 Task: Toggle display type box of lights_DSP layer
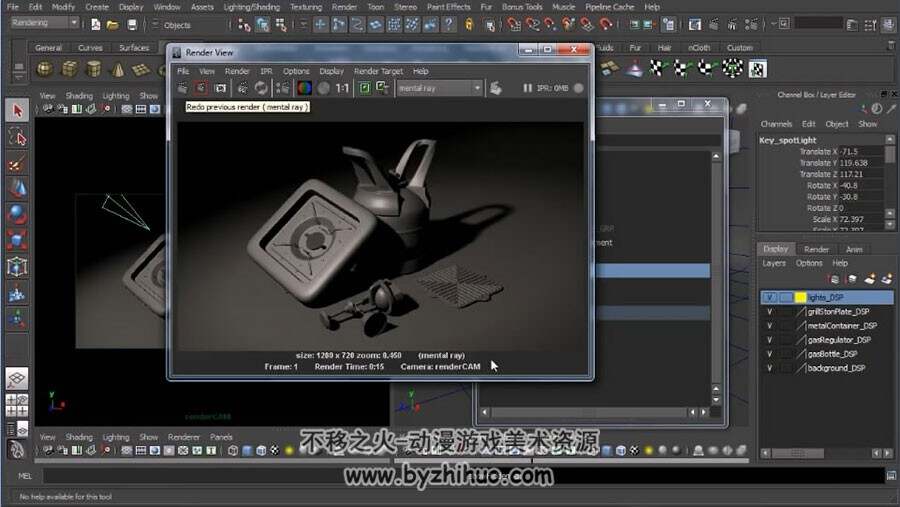[x=785, y=297]
